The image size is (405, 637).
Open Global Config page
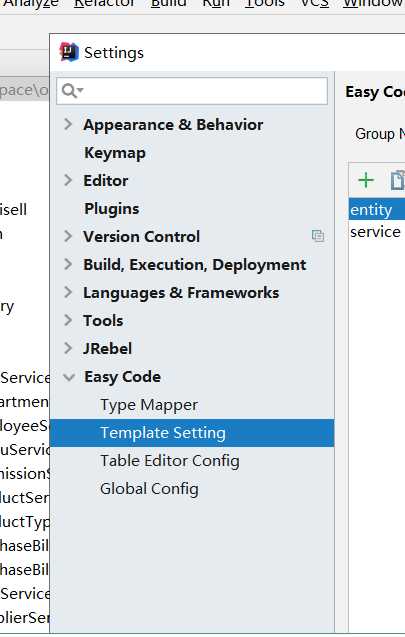click(x=149, y=489)
